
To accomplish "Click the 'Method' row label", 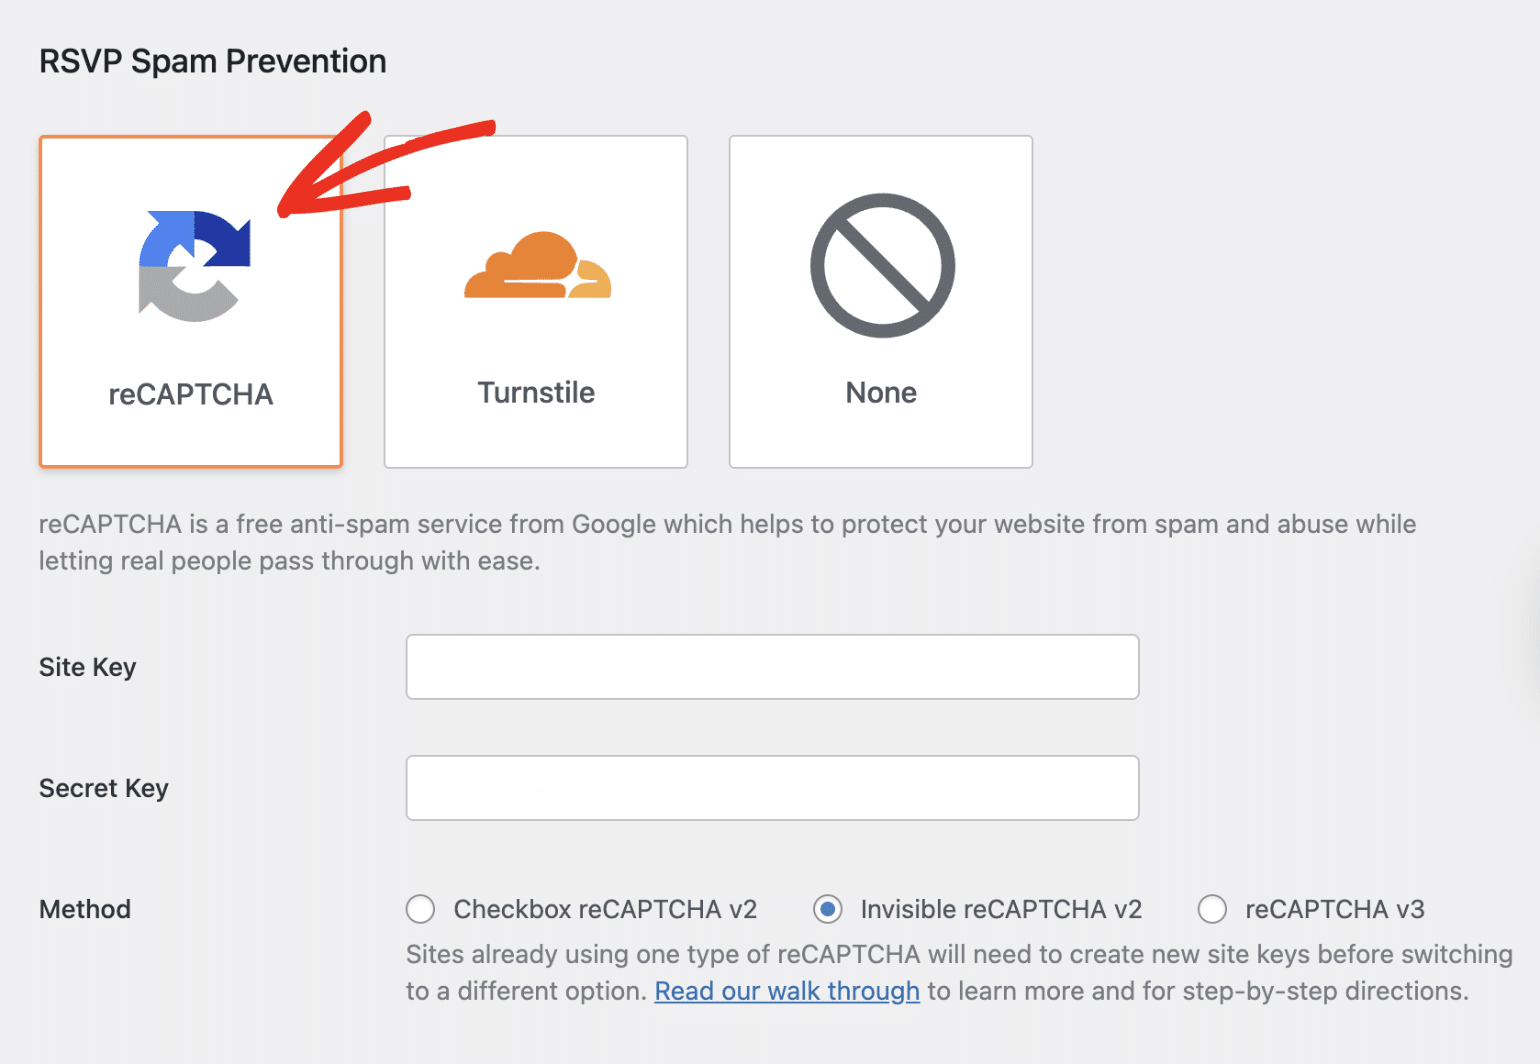I will point(85,909).
